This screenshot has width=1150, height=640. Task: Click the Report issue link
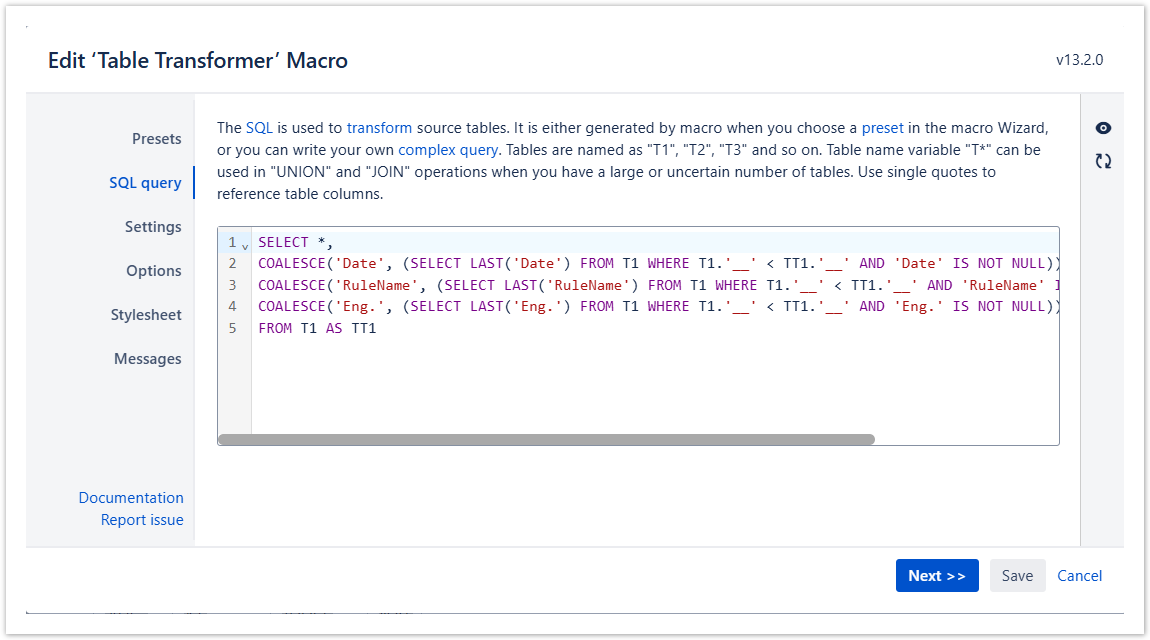[142, 520]
